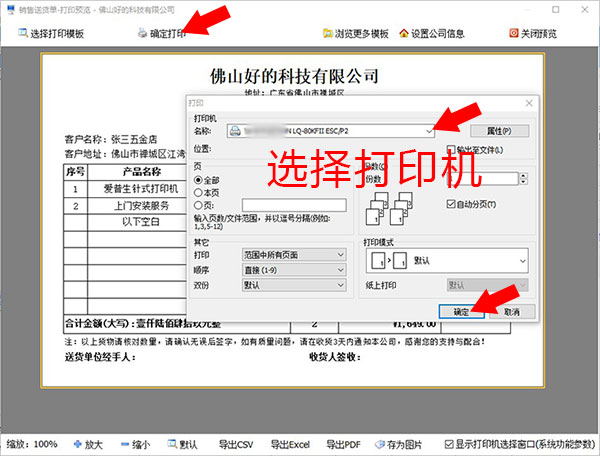Click the 关闭预览 red icon
600x456 pixels.
point(514,33)
